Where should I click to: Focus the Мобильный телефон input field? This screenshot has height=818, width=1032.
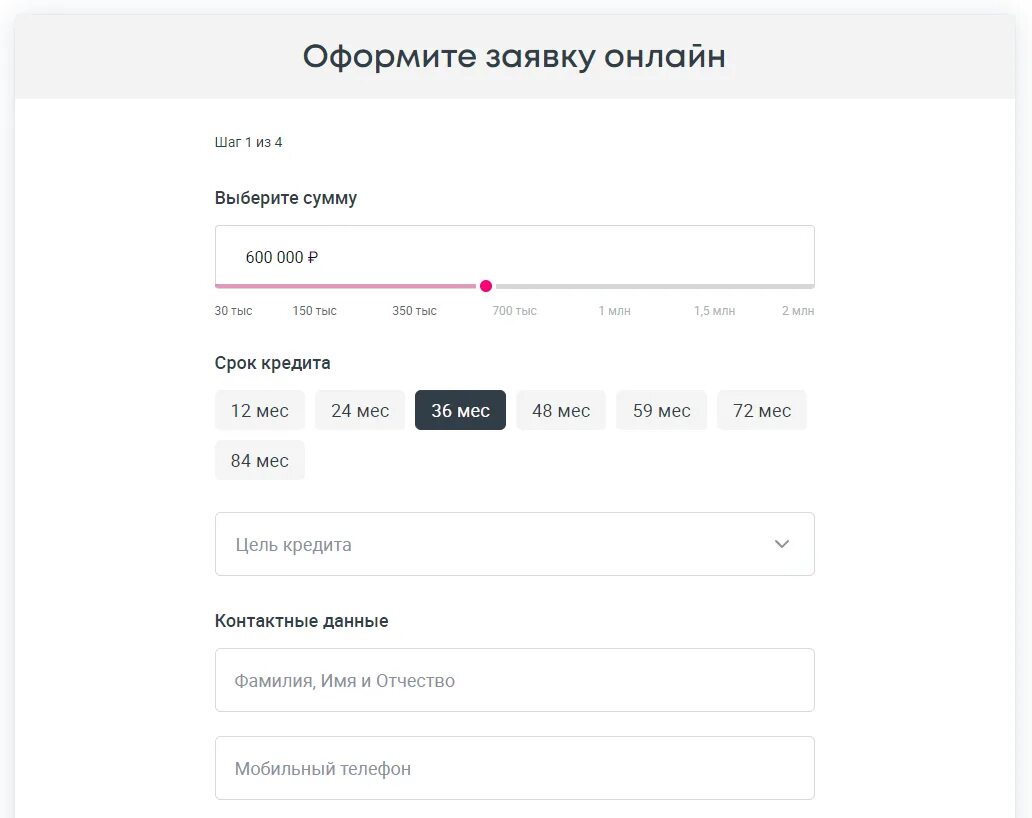[x=514, y=768]
